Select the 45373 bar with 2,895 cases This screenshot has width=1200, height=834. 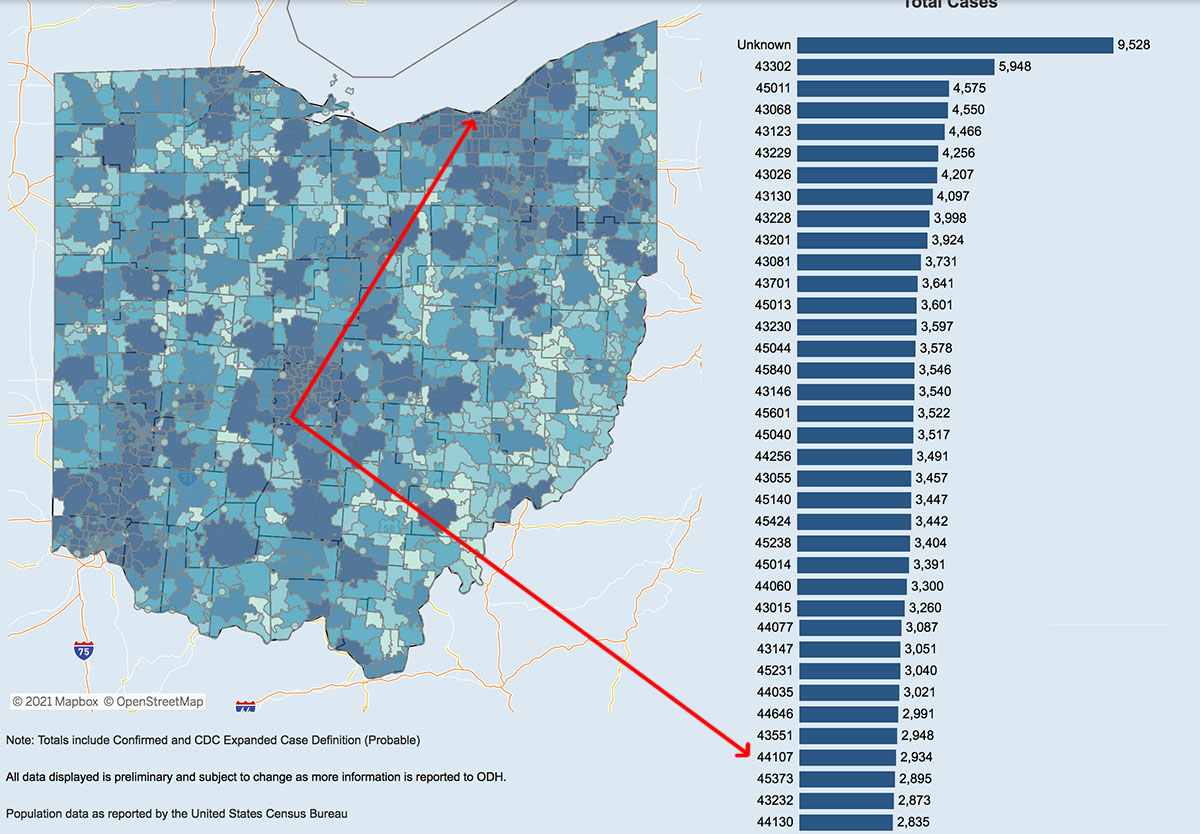tap(846, 779)
